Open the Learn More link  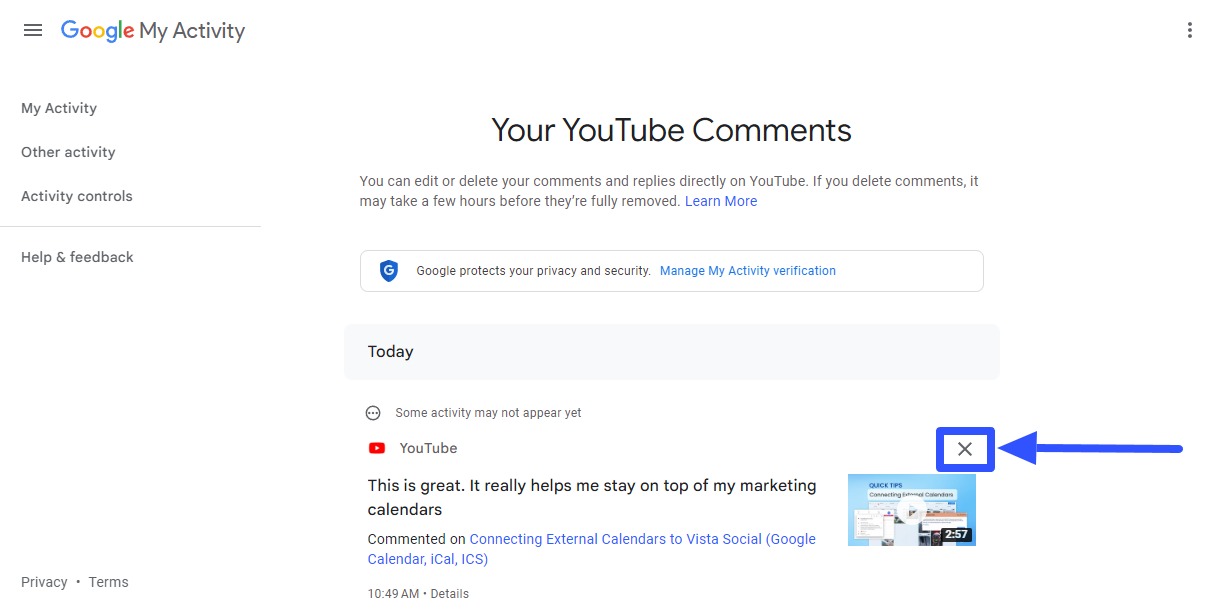coord(721,200)
